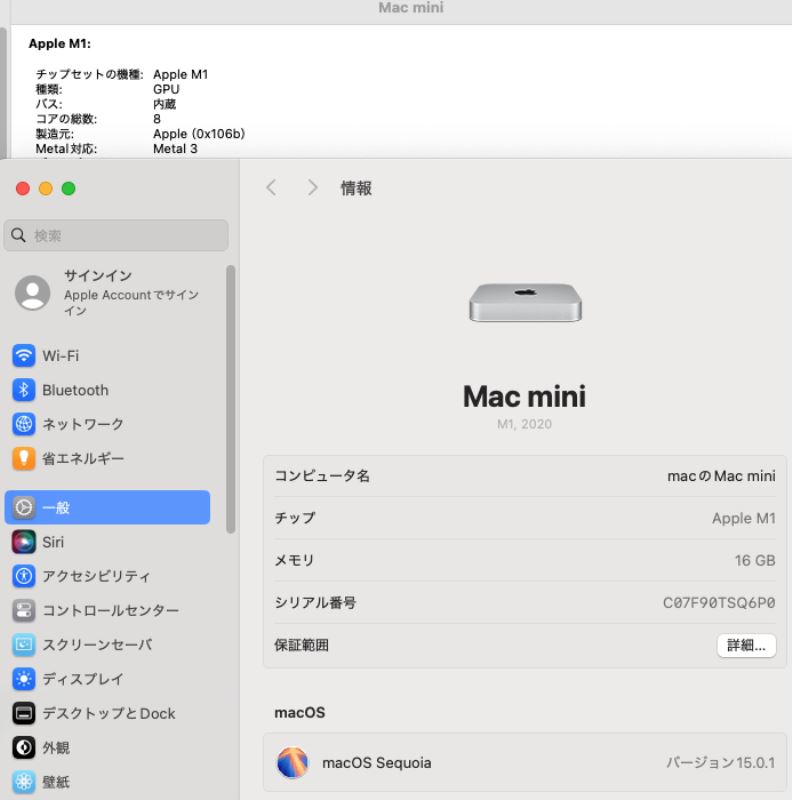Screen dimensions: 792x800
Task: Select the ネットワーク globe icon
Action: (x=23, y=424)
